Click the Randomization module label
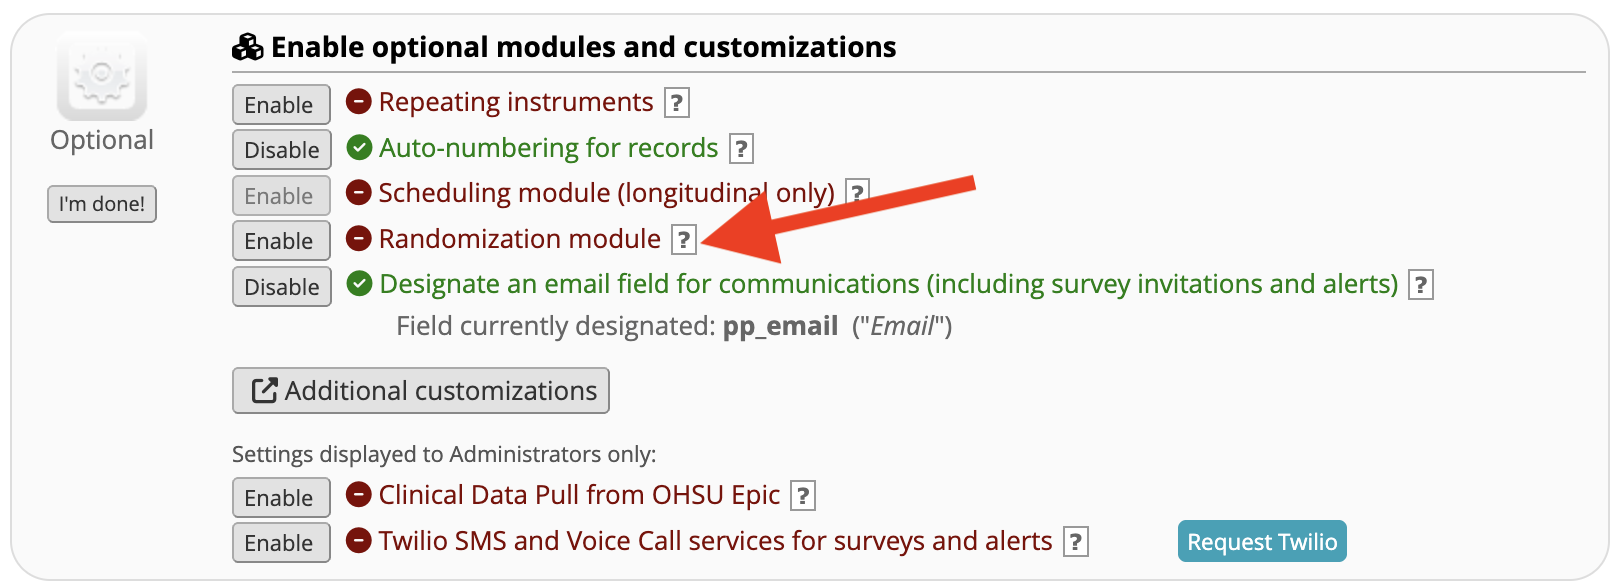 tap(520, 239)
